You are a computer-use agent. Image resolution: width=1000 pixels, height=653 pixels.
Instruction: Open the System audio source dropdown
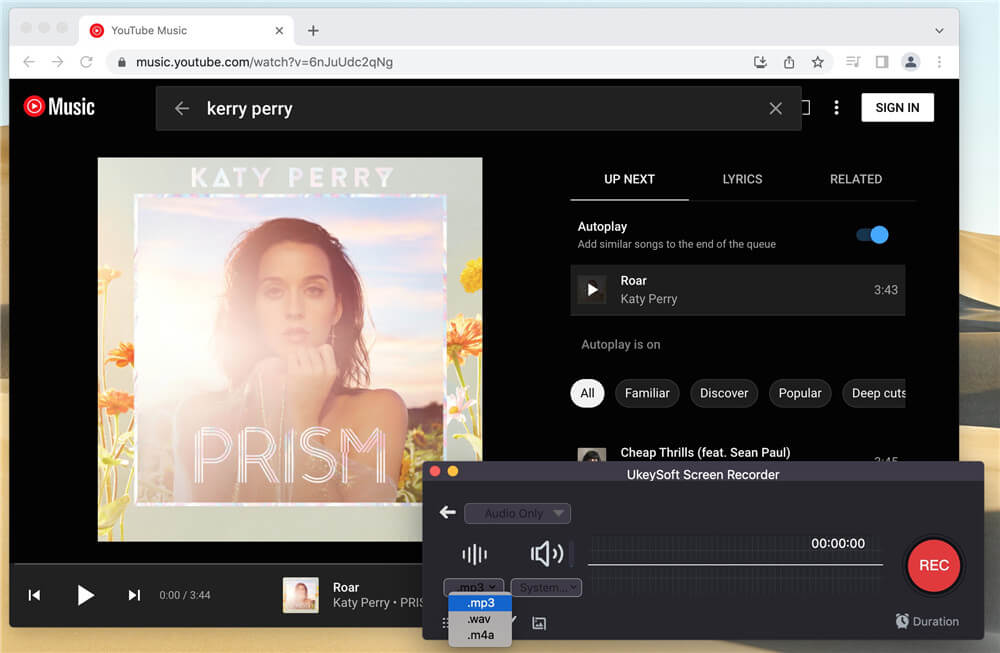click(x=547, y=587)
